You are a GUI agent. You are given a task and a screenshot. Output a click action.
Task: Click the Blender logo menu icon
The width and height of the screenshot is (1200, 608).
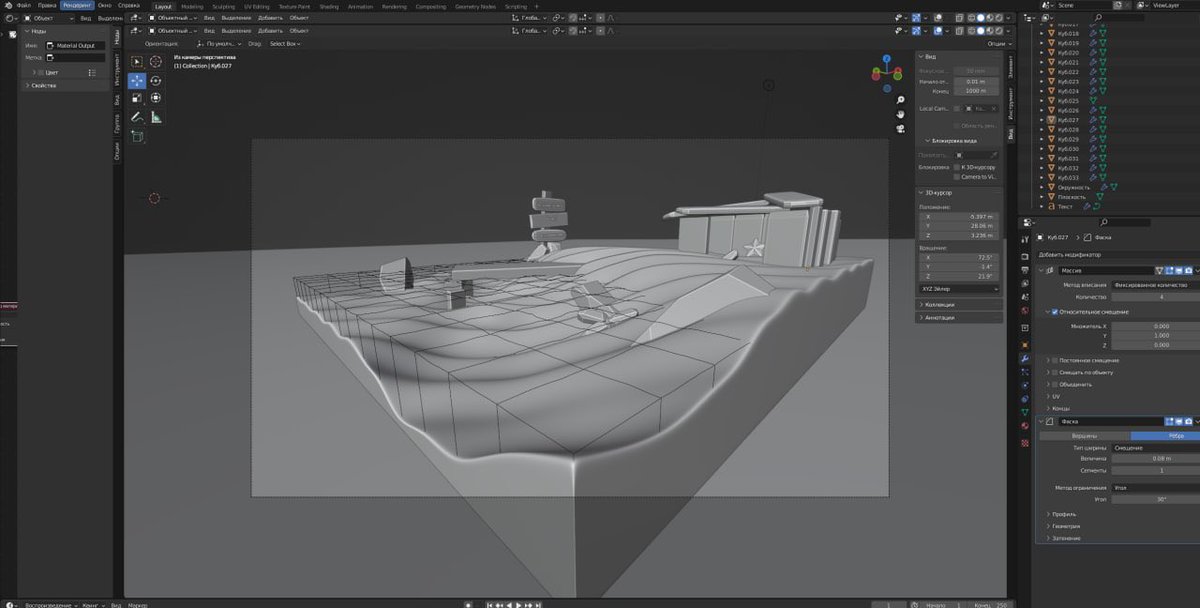coord(7,5)
